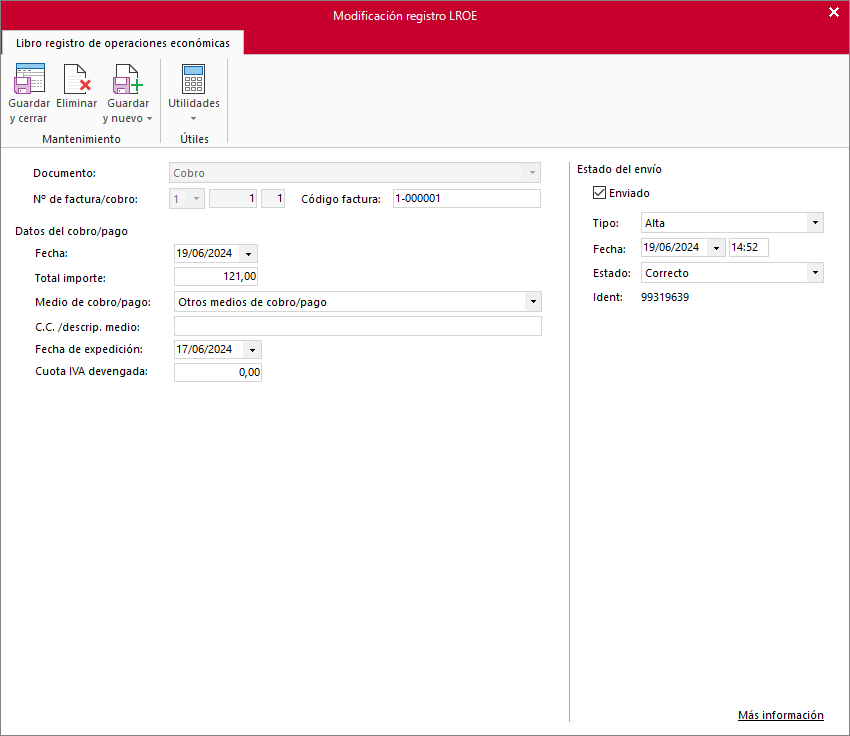Click the Útiles group label
The width and height of the screenshot is (850, 736).
194,139
